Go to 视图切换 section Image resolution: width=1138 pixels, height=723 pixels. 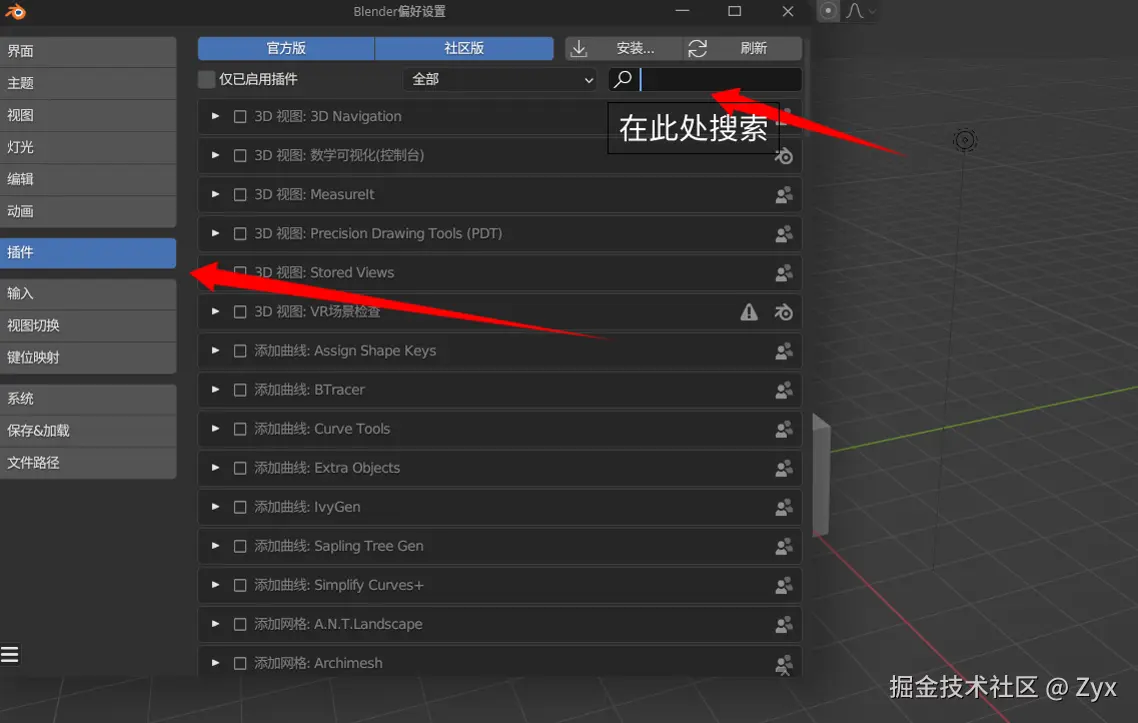coord(88,326)
